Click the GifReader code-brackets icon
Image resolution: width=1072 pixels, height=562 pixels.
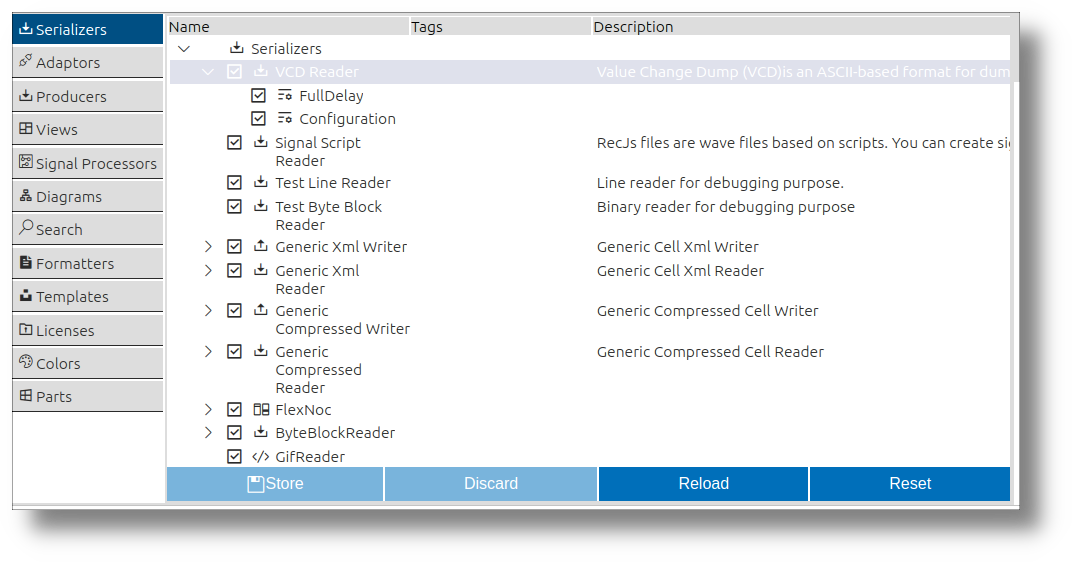(x=260, y=456)
